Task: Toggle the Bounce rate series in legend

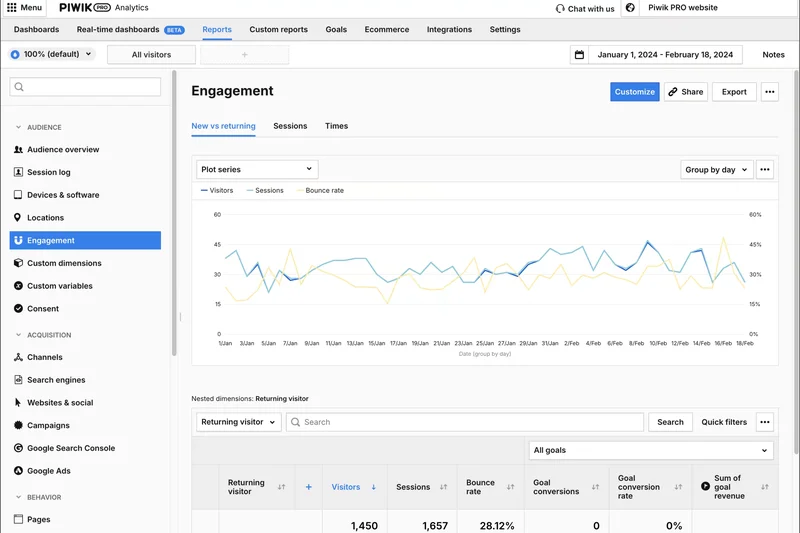Action: click(x=319, y=190)
